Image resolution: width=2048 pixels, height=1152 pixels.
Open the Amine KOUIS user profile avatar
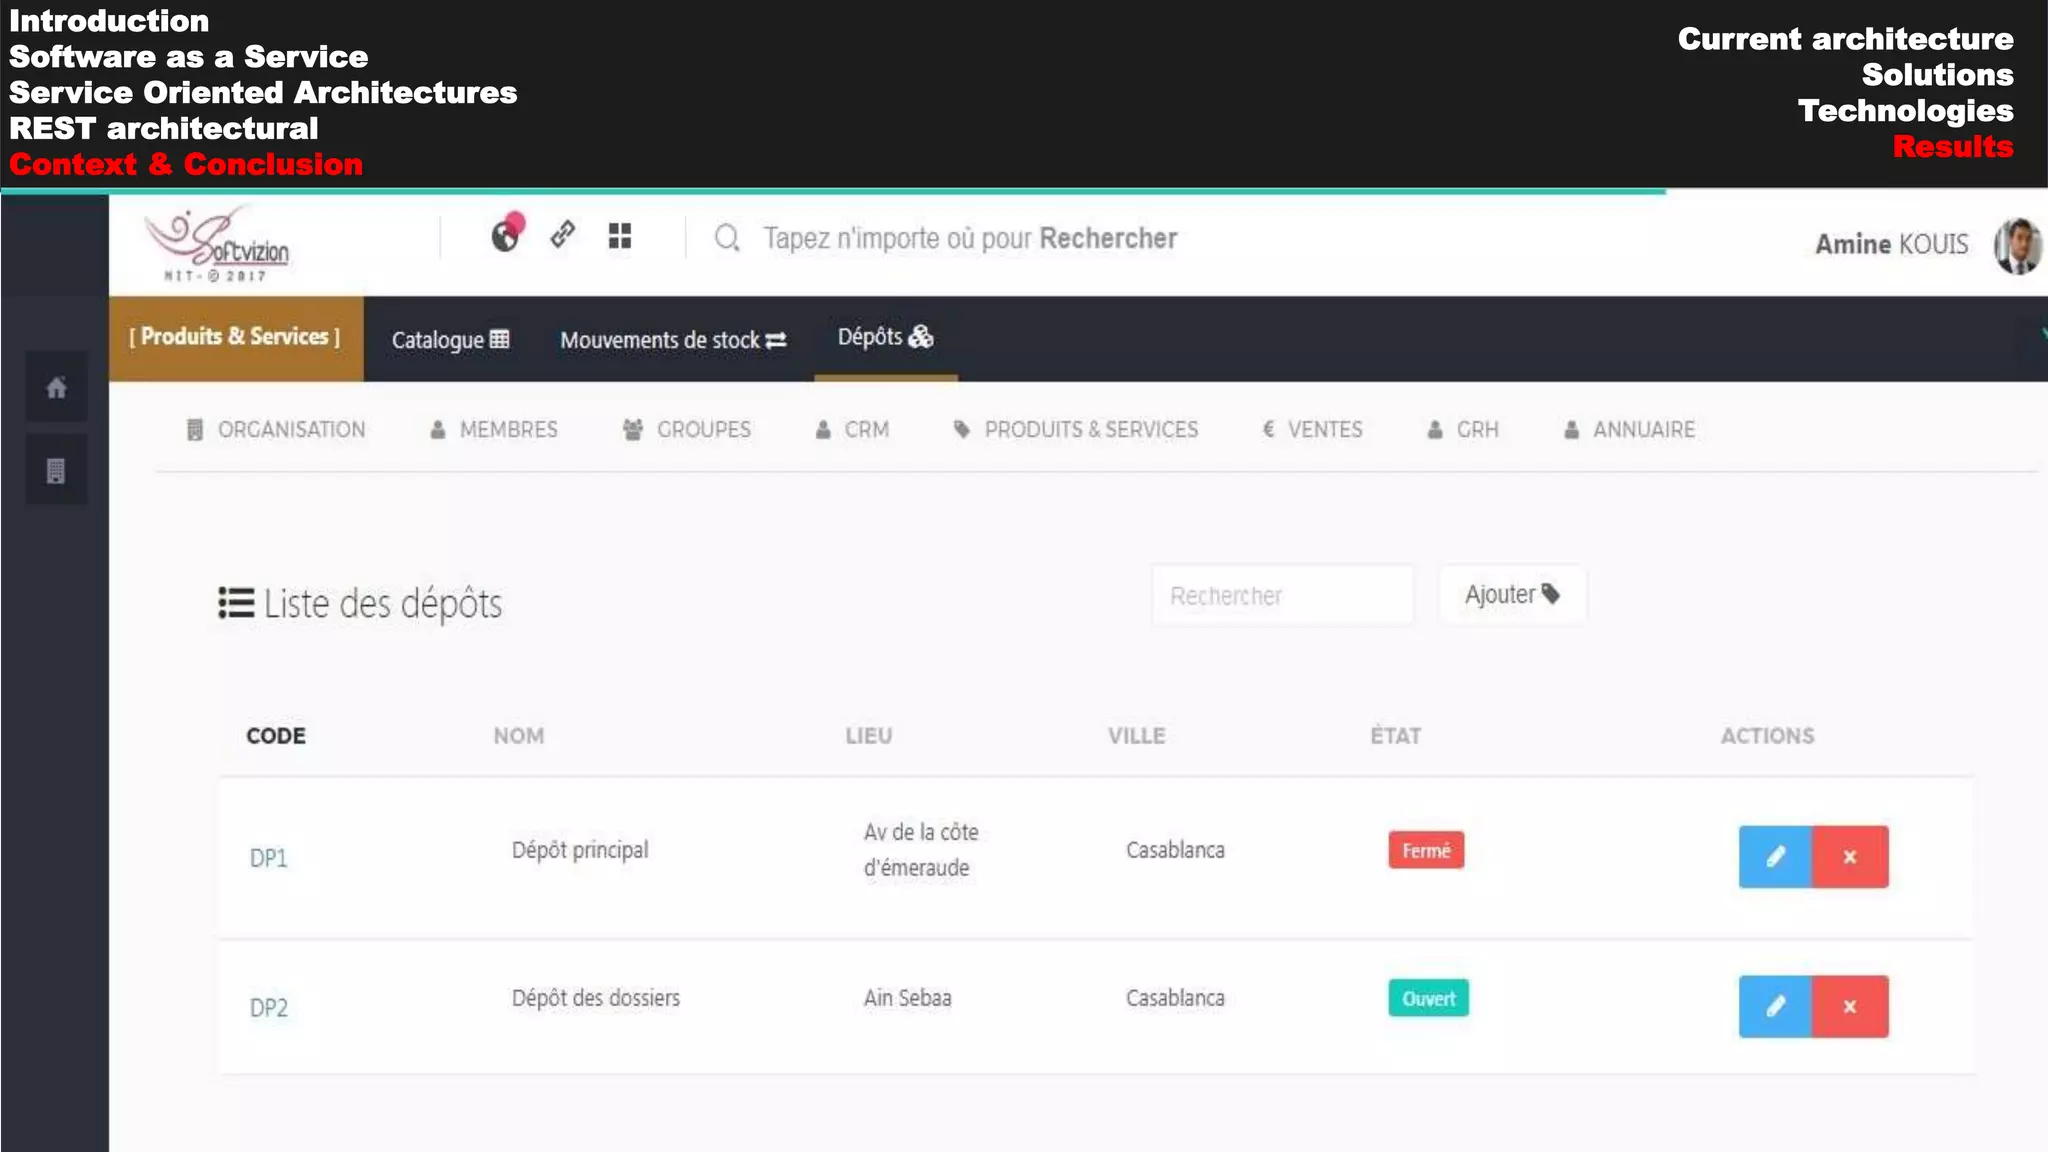(x=2018, y=245)
